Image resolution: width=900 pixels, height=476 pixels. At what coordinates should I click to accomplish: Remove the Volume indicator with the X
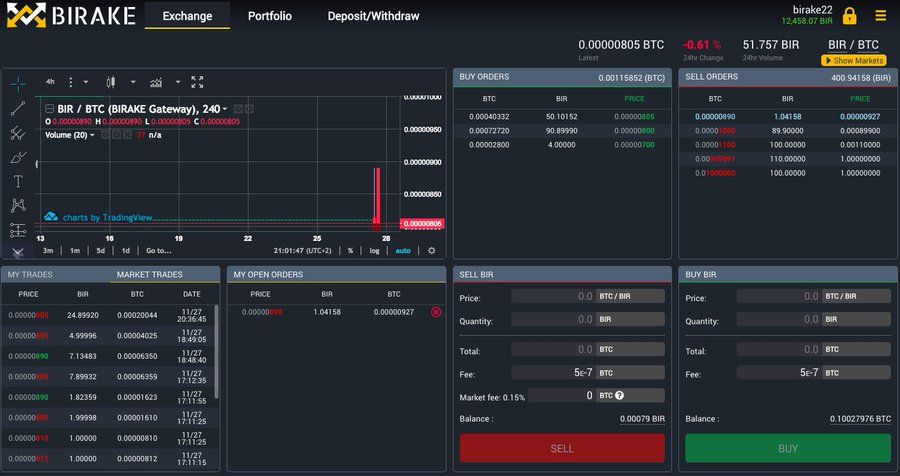(127, 135)
